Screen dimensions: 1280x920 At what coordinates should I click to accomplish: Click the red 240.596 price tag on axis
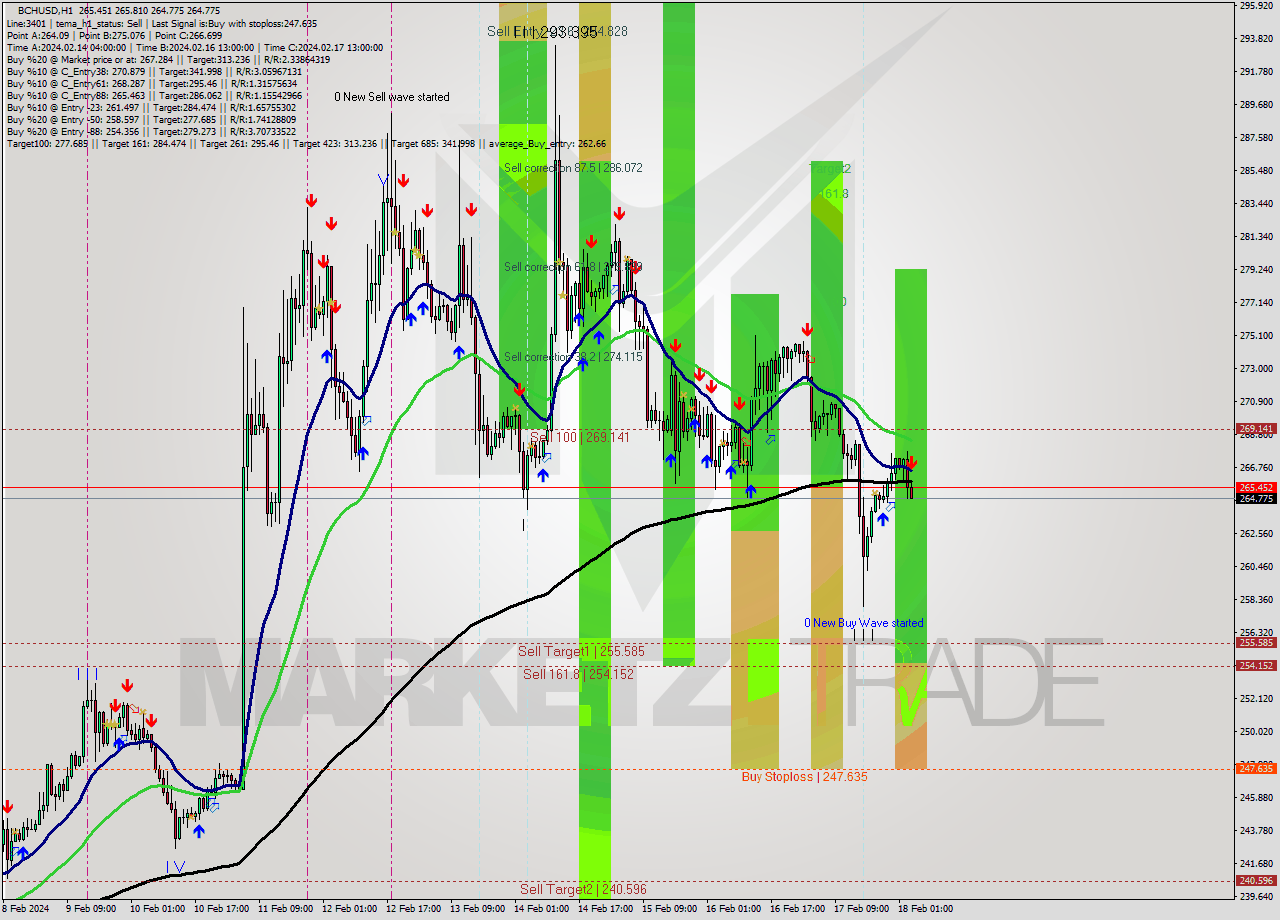coord(1256,880)
